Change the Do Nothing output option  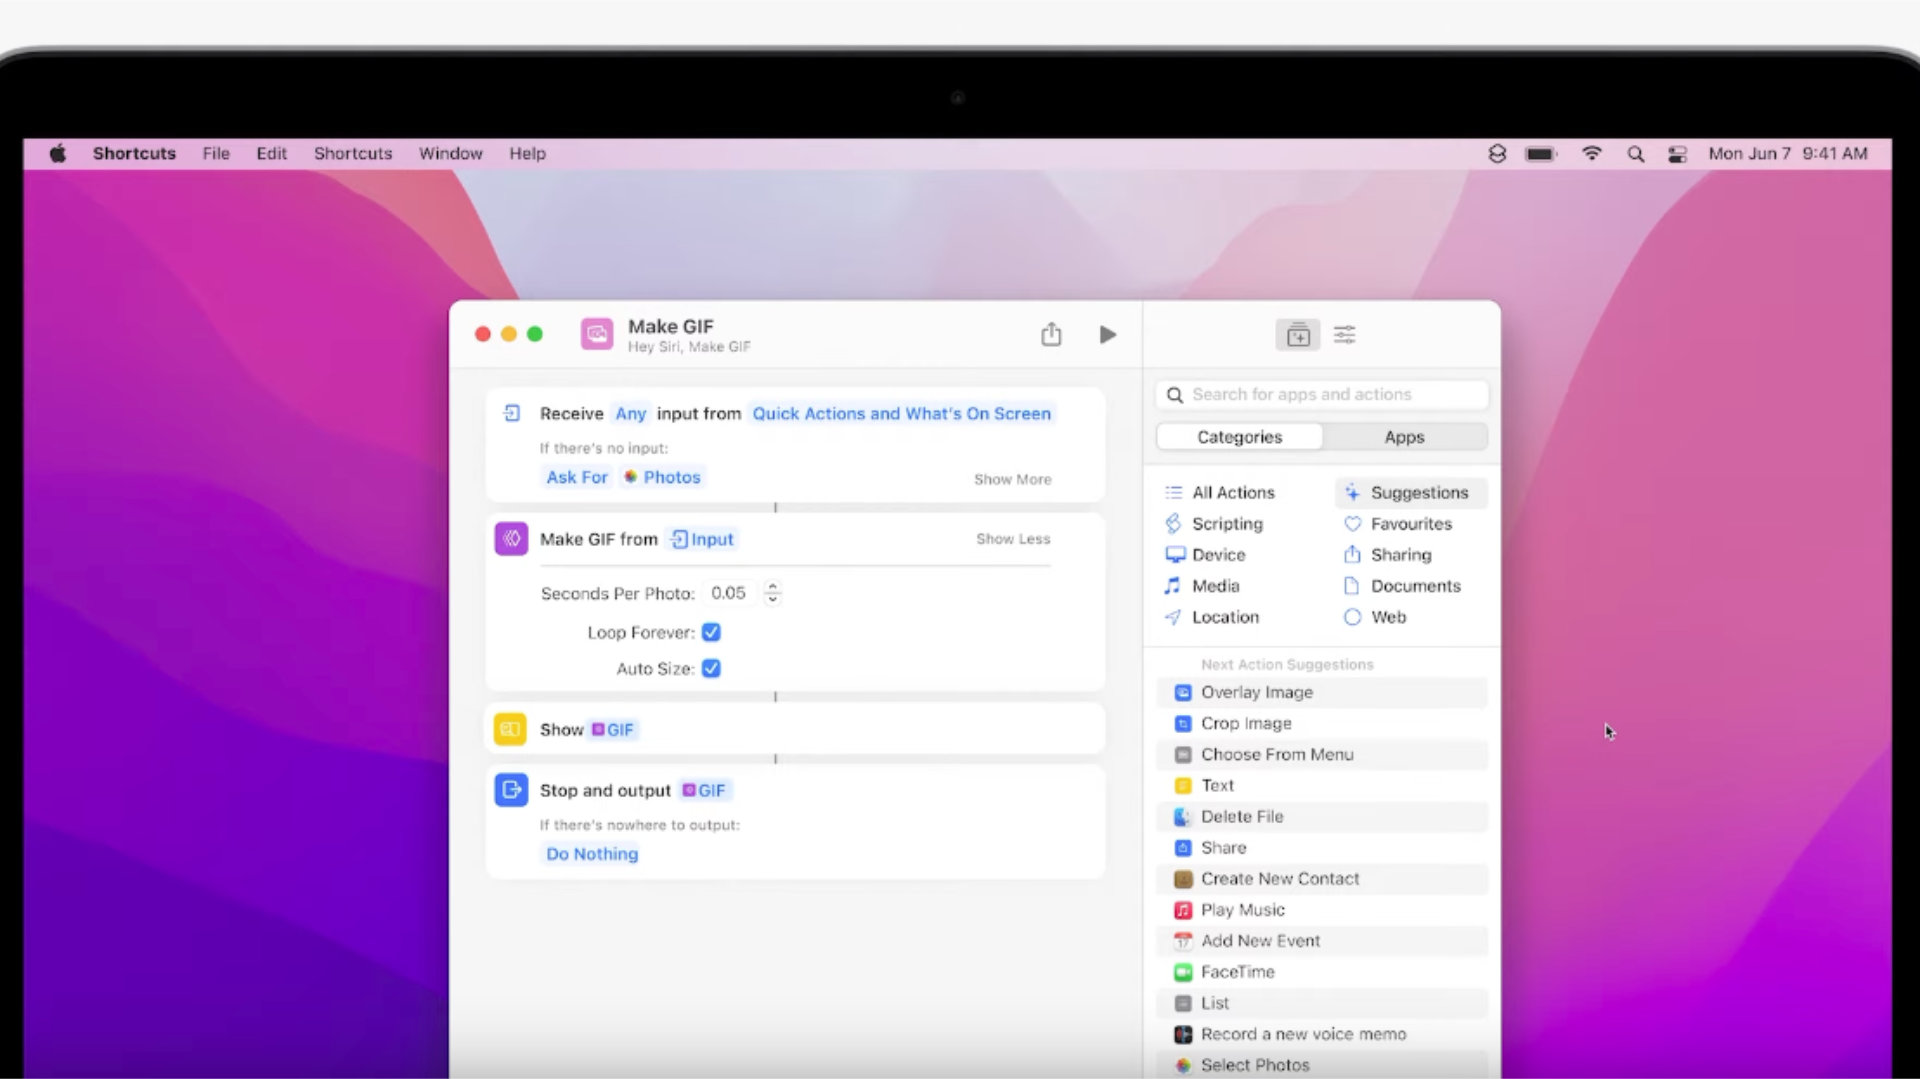592,853
